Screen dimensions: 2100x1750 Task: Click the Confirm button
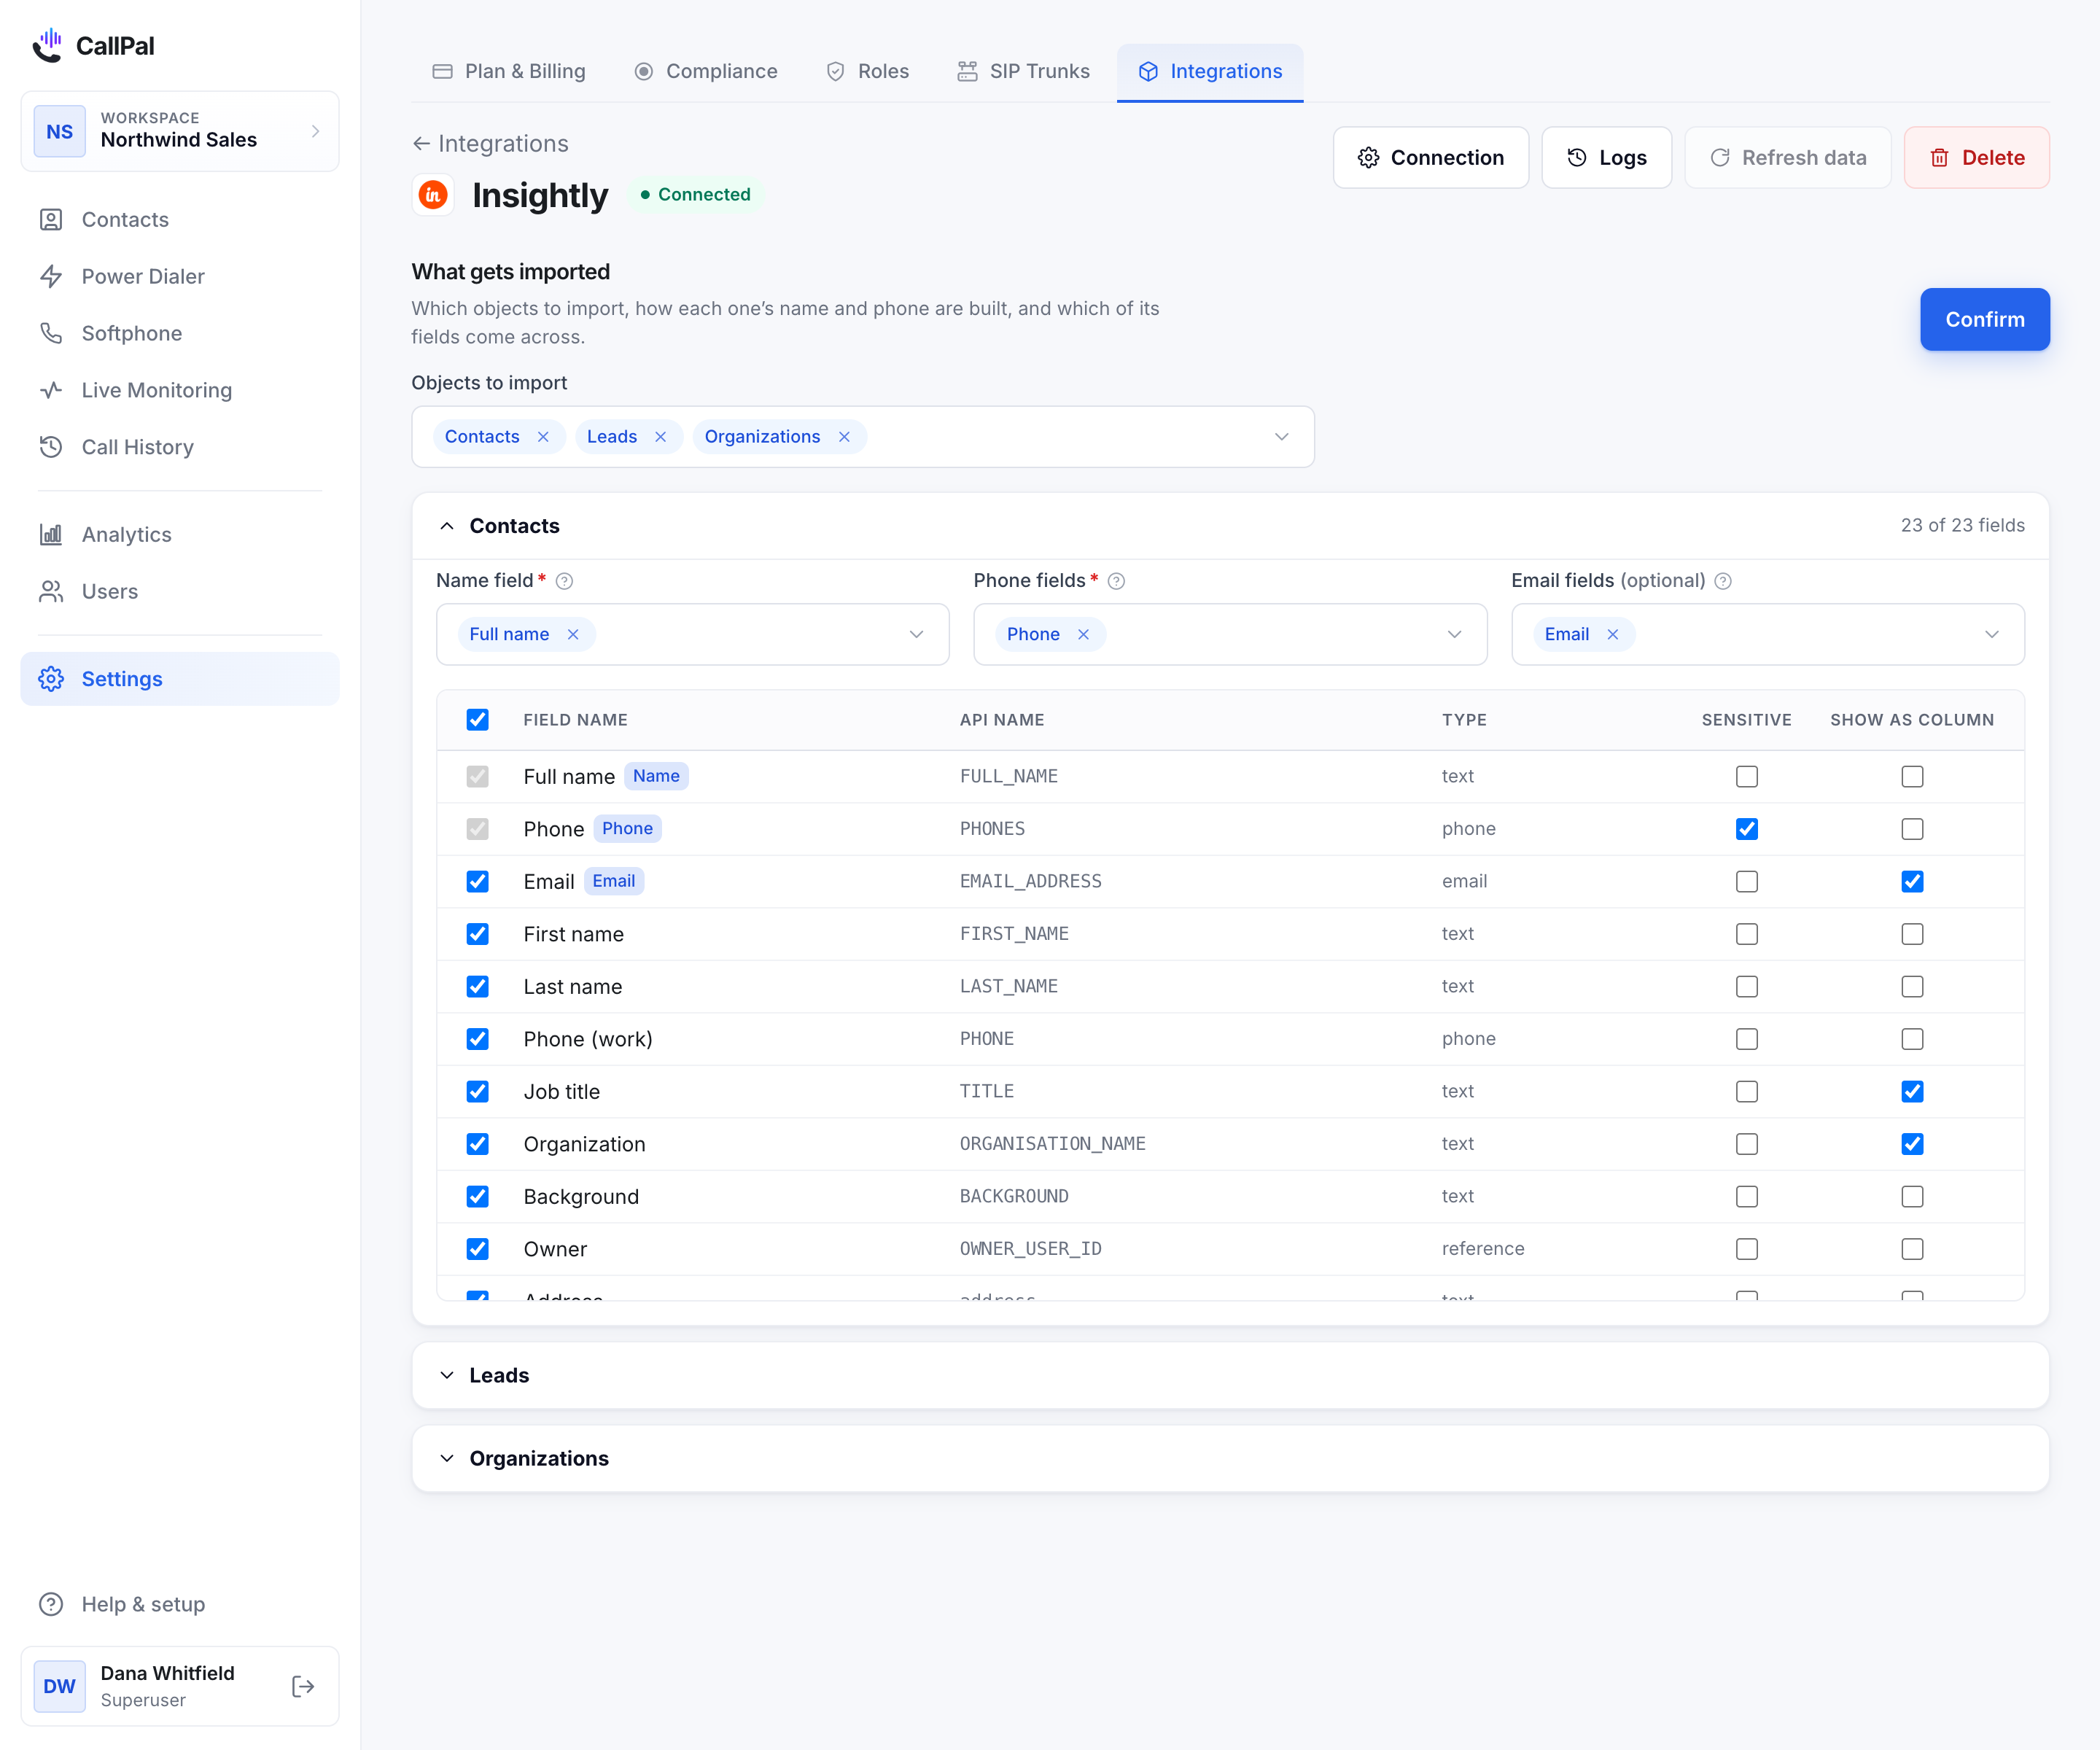[1985, 319]
